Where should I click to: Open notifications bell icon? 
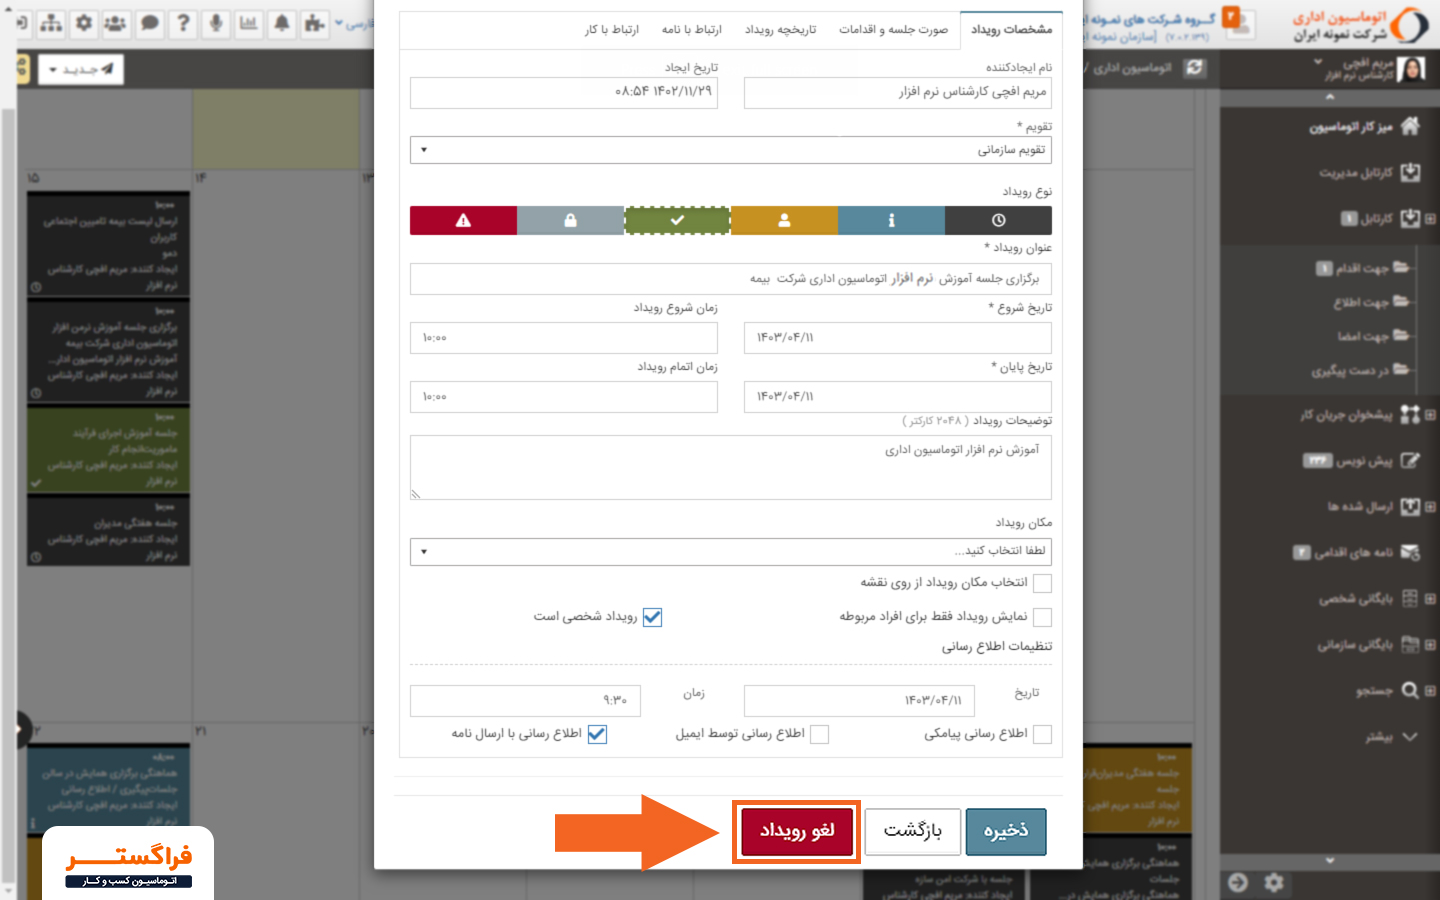coord(282,23)
